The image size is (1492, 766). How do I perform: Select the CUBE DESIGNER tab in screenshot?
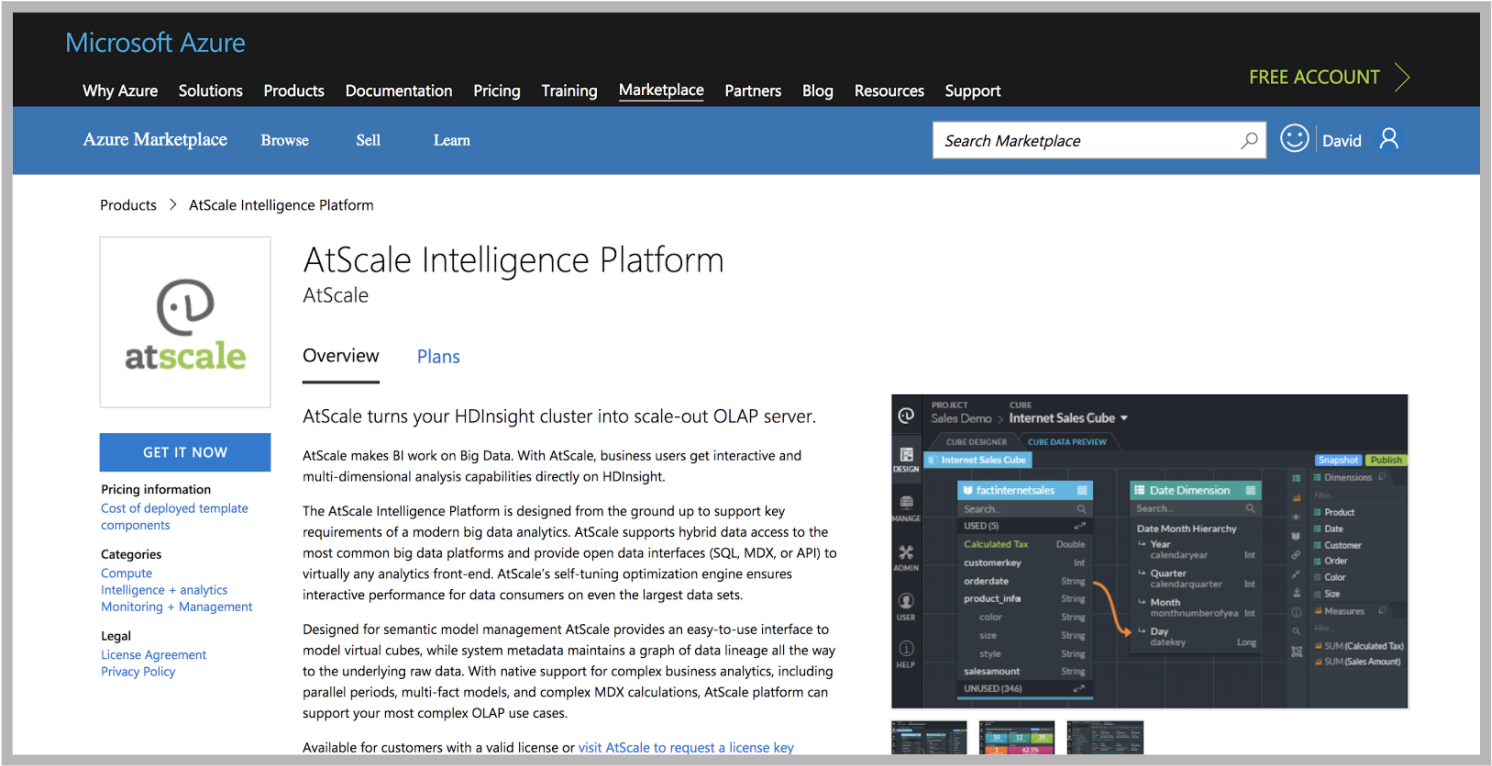[x=976, y=441]
